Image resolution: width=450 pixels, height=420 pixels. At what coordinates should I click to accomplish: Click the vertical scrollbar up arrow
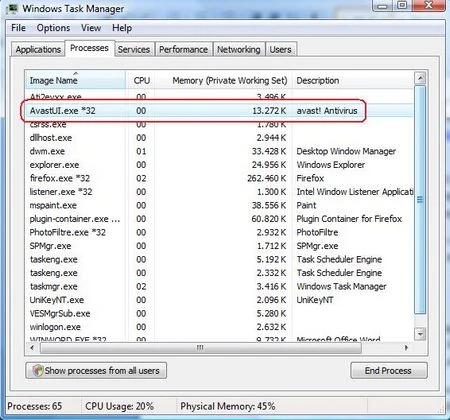420,78
